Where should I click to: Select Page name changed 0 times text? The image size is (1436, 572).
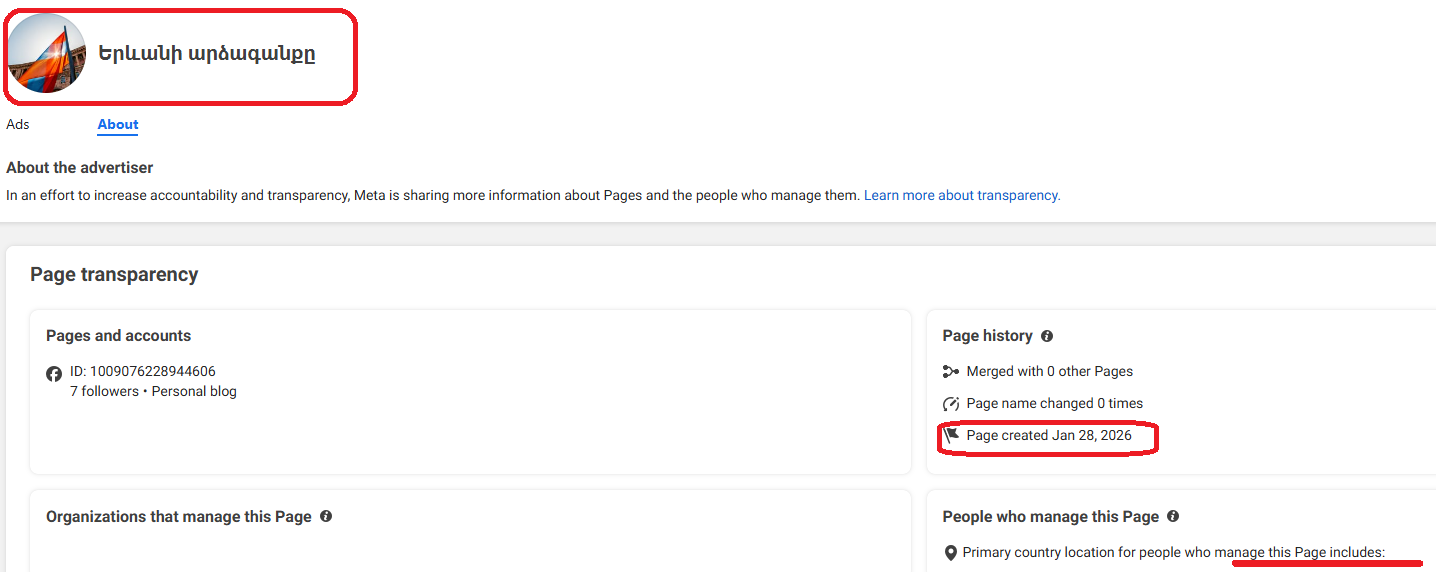pyautogui.click(x=1055, y=403)
